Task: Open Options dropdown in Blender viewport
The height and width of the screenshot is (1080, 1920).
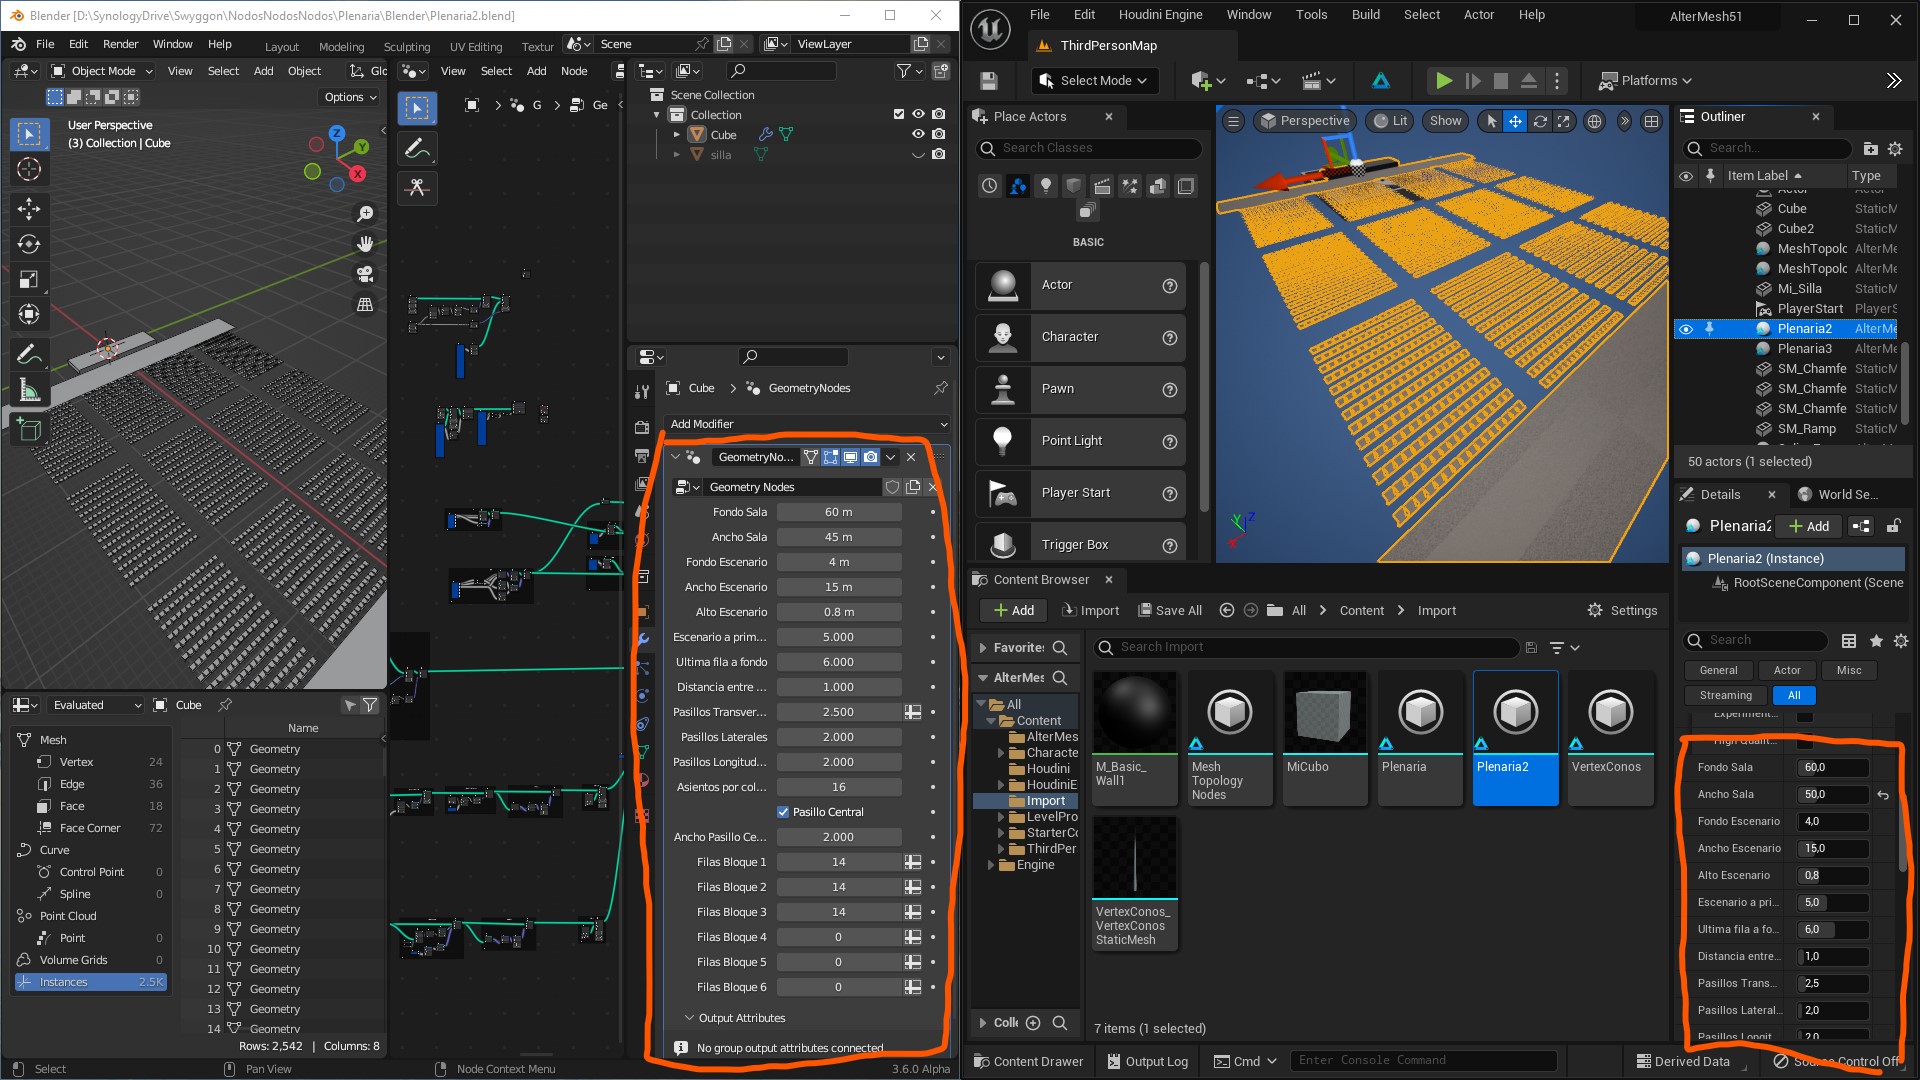Action: click(350, 97)
